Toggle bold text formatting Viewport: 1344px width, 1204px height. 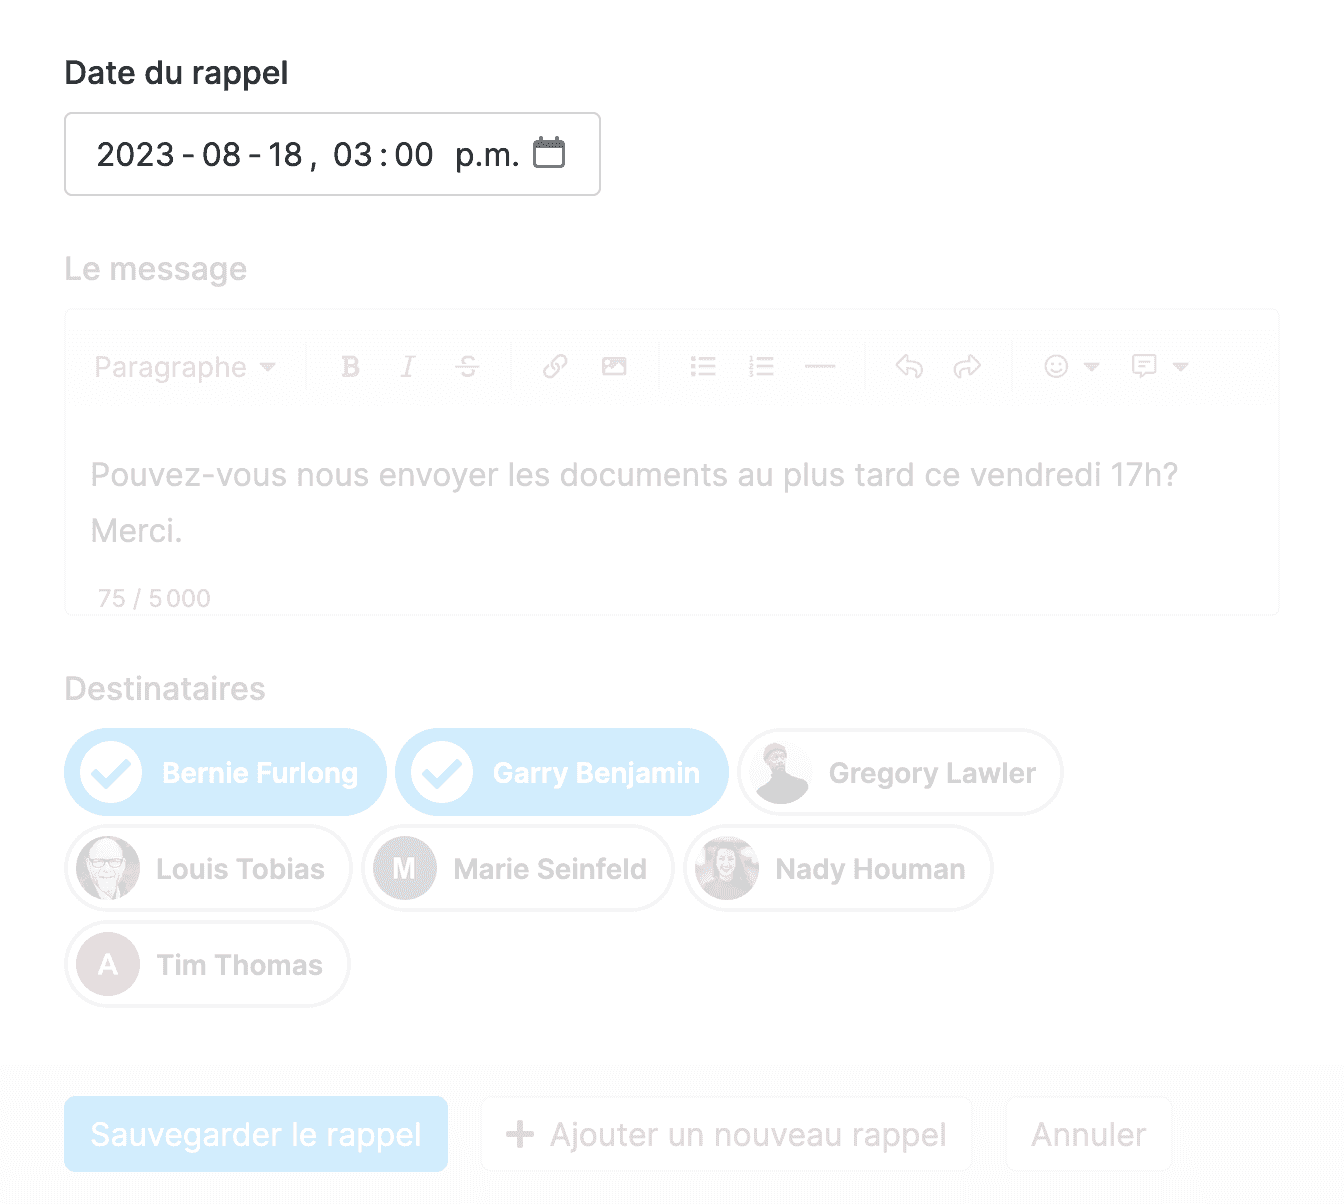point(350,367)
